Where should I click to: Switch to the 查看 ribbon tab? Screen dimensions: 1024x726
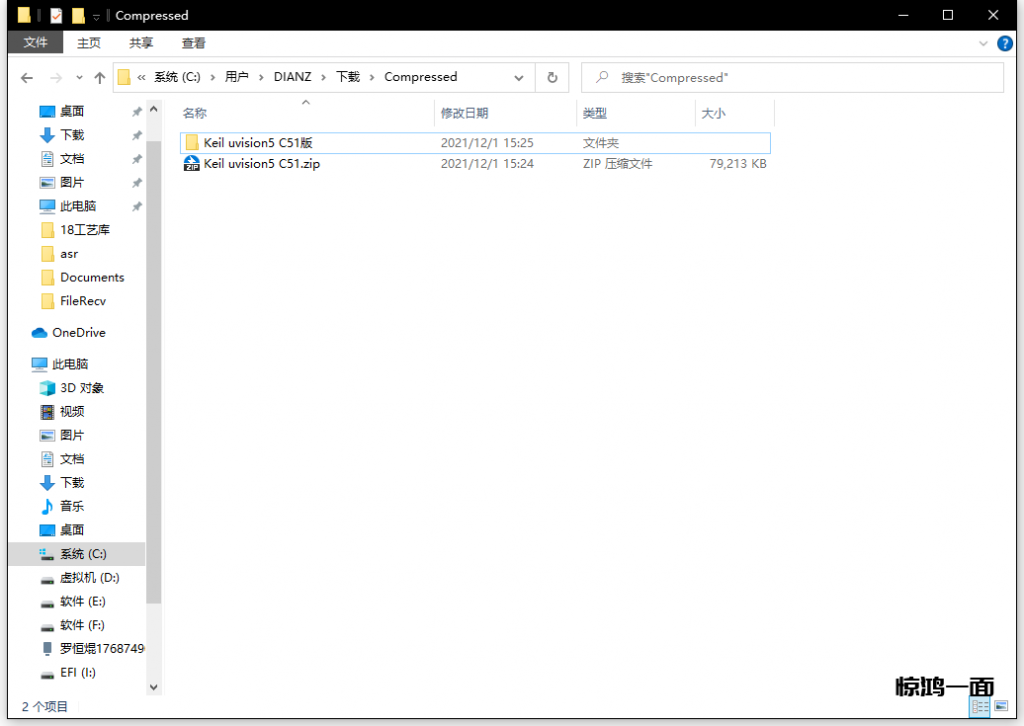coord(193,43)
